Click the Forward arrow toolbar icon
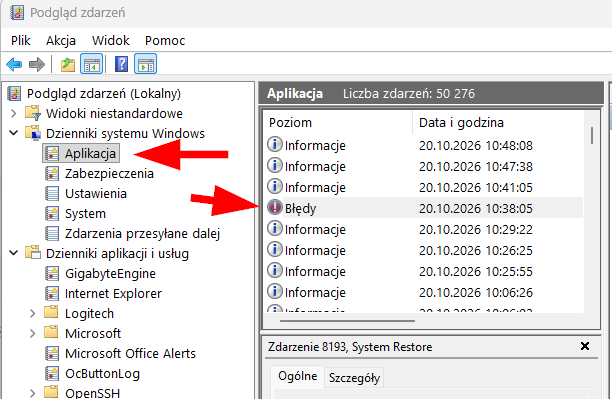 point(37,64)
